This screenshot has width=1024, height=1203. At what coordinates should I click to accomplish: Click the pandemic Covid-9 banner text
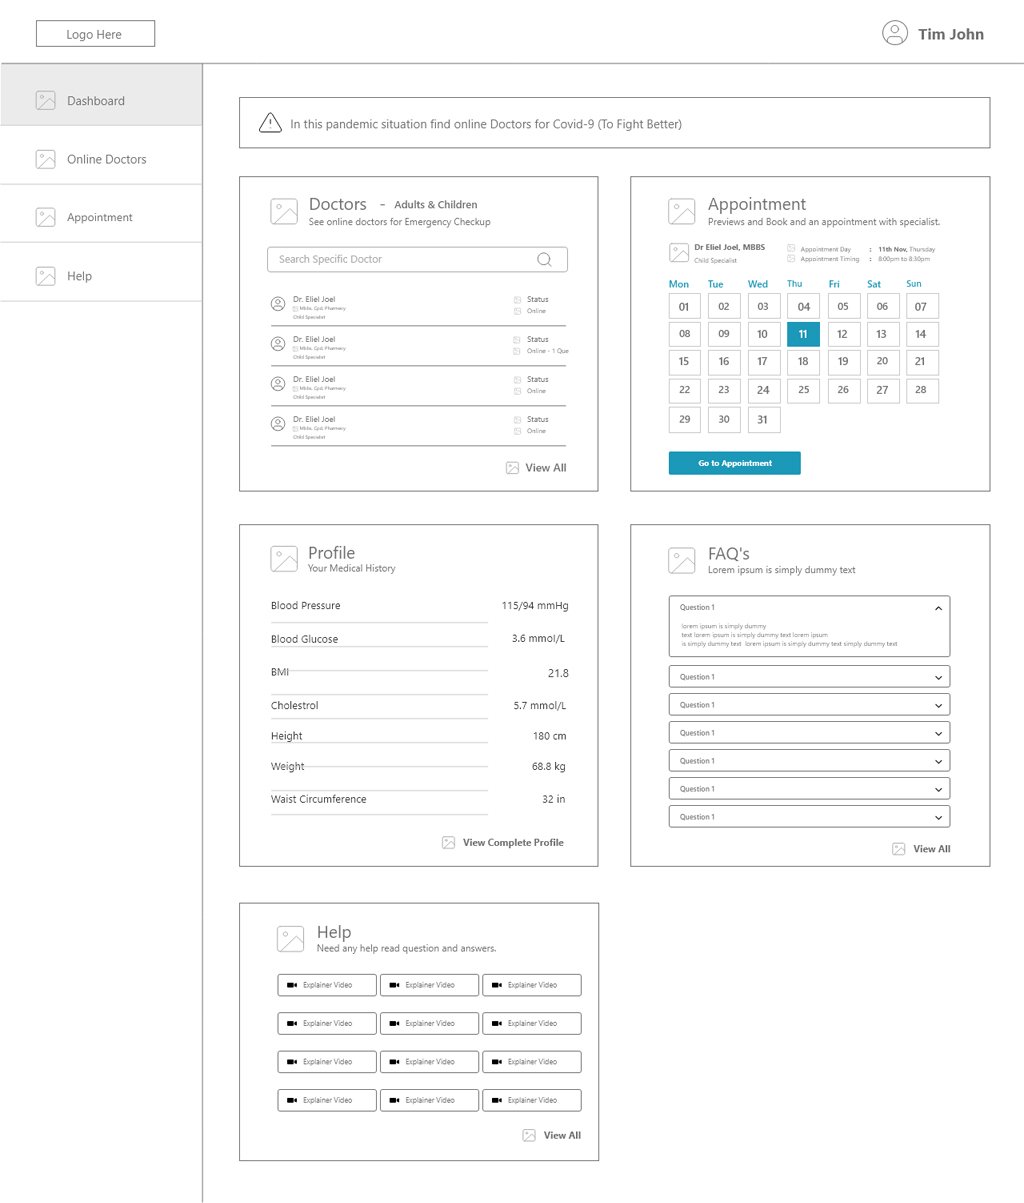[x=486, y=124]
